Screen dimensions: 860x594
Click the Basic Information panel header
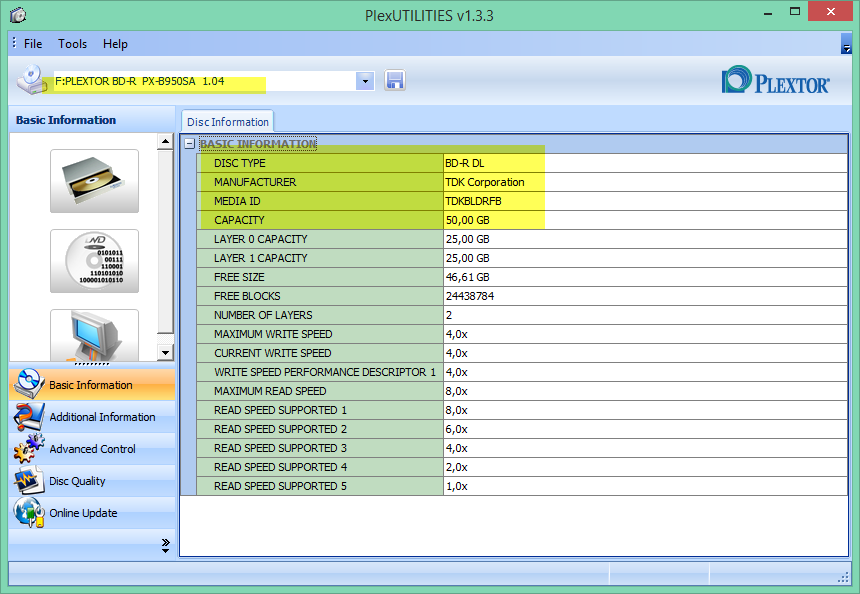pyautogui.click(x=92, y=120)
